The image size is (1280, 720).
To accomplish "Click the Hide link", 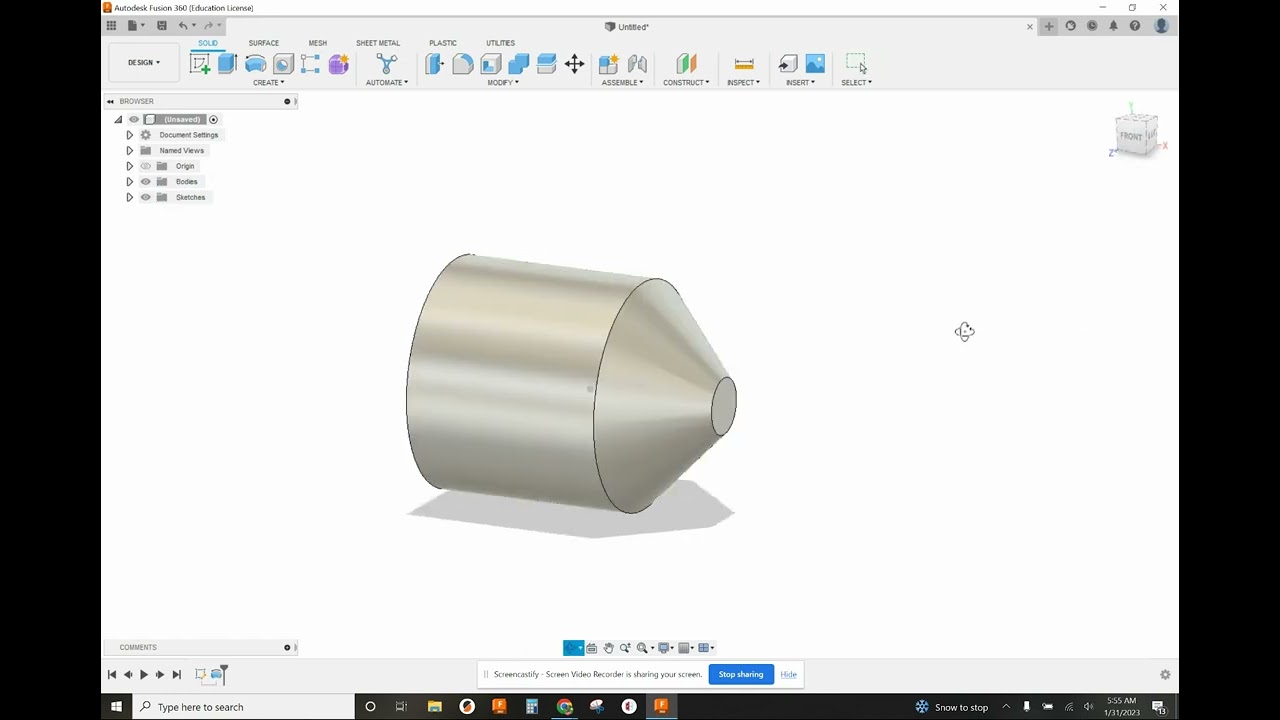I will coord(789,674).
